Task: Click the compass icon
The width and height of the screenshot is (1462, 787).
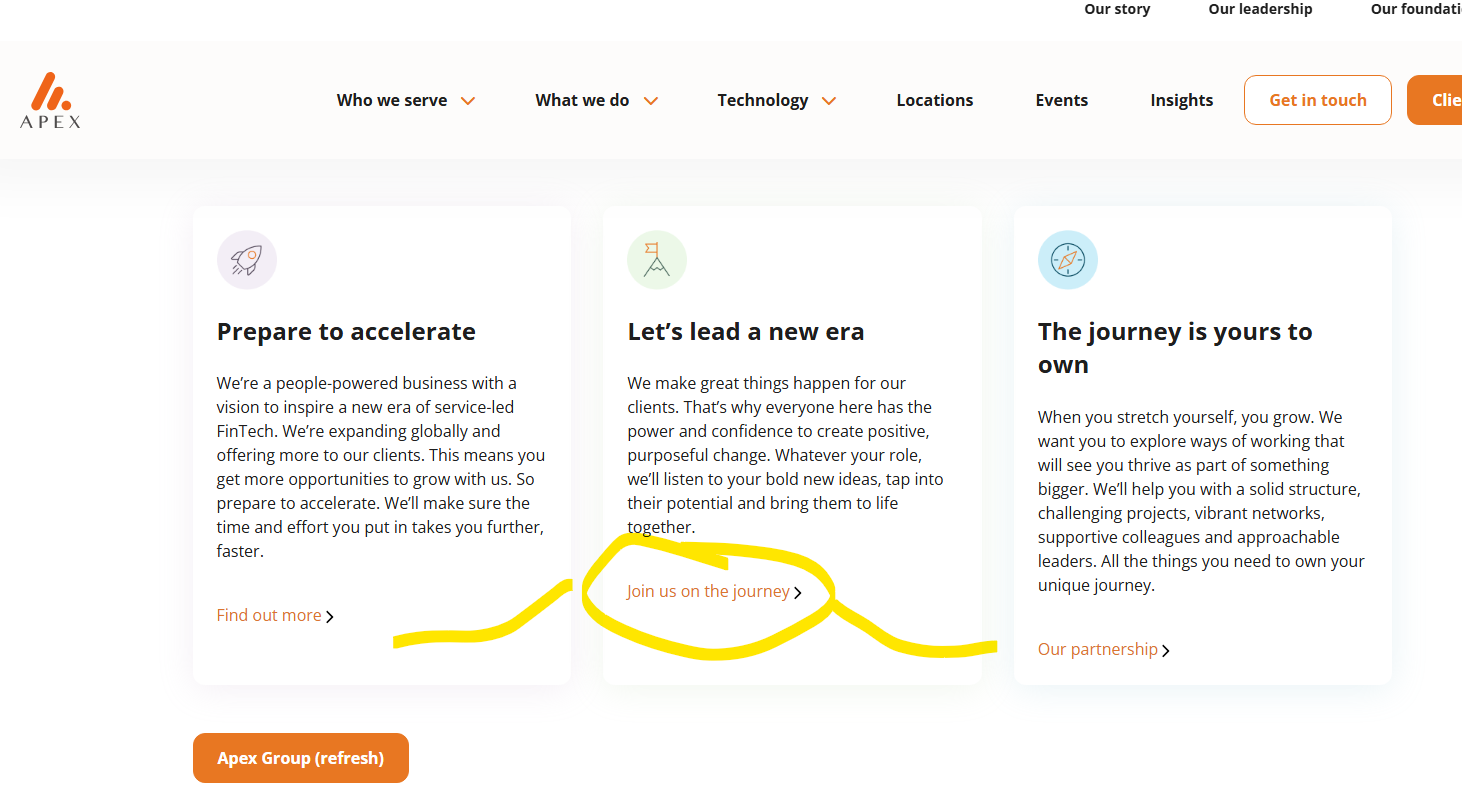Action: pos(1067,260)
